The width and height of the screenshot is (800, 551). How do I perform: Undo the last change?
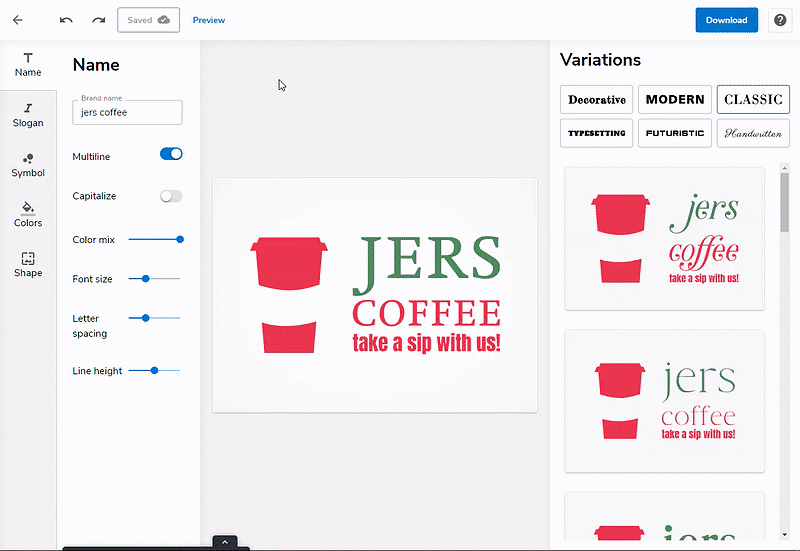pos(66,20)
